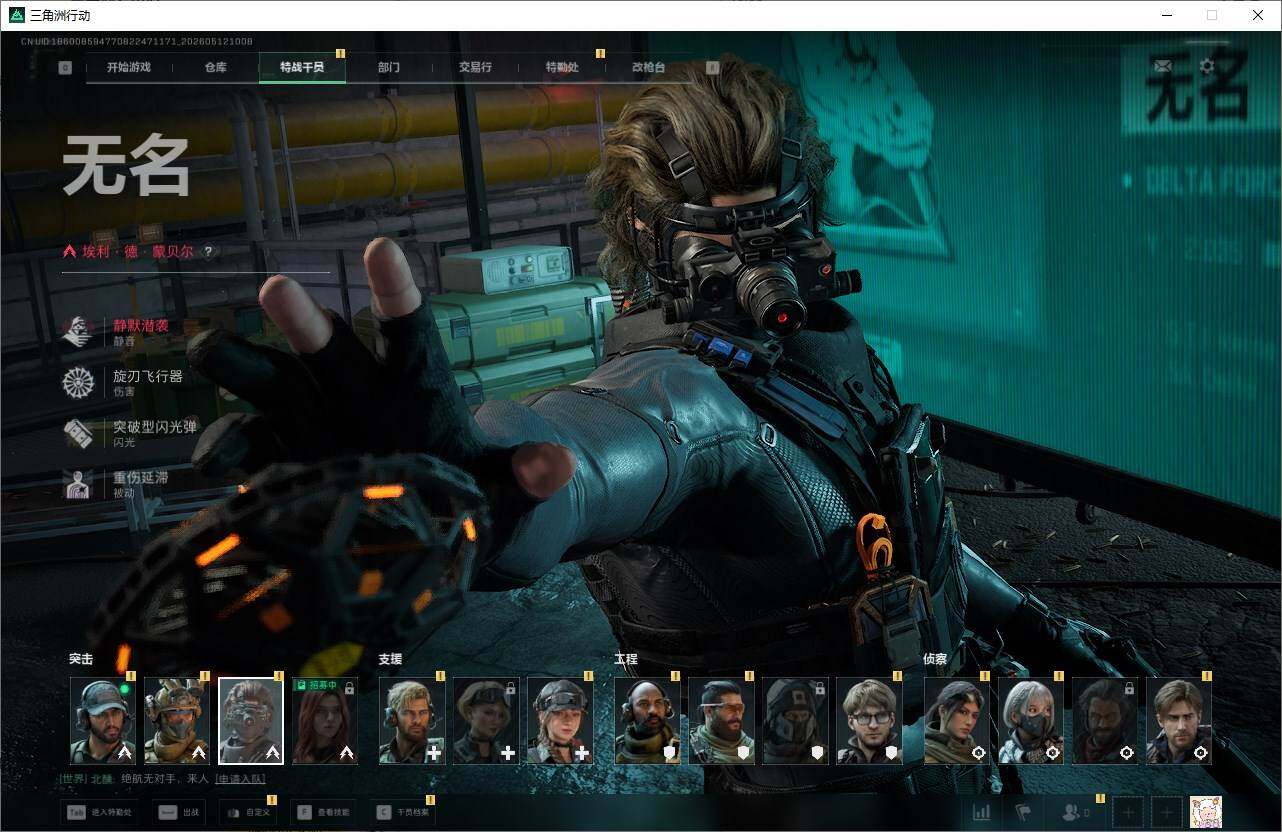Click the 工程 class heading

pos(626,659)
